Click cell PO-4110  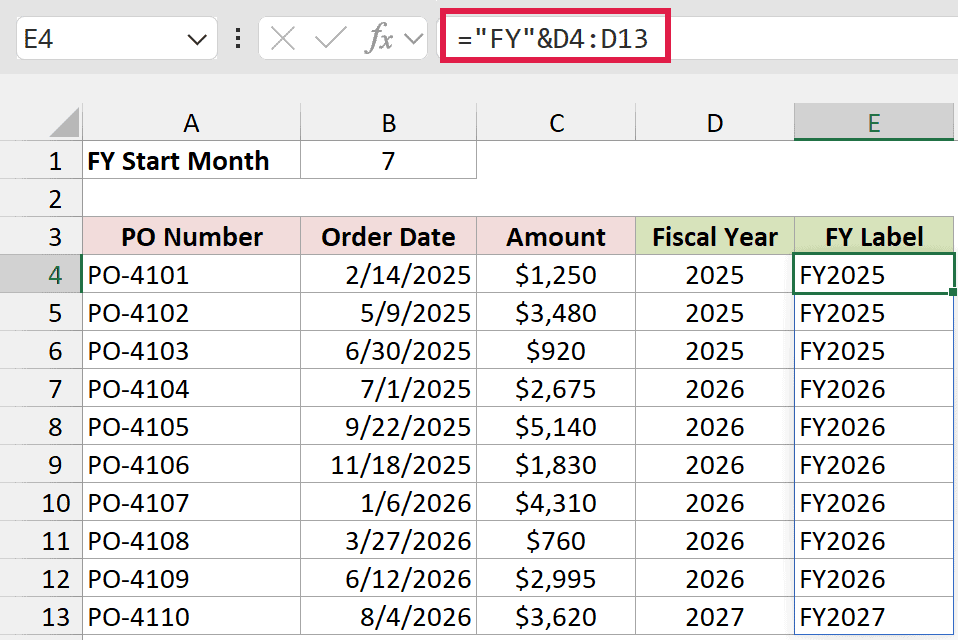[191, 616]
